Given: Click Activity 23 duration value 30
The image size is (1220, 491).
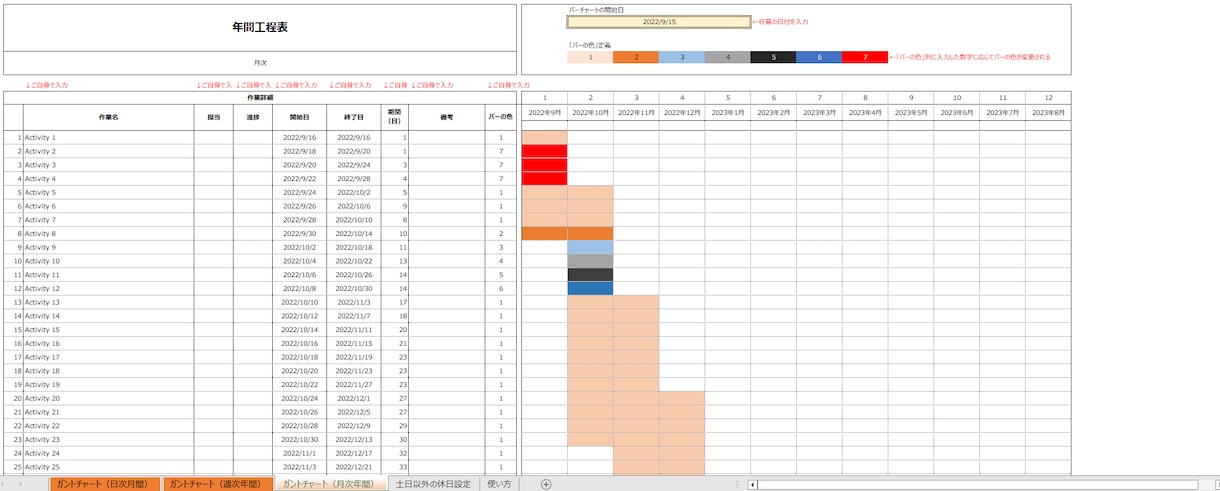Looking at the screenshot, I should tap(395, 439).
